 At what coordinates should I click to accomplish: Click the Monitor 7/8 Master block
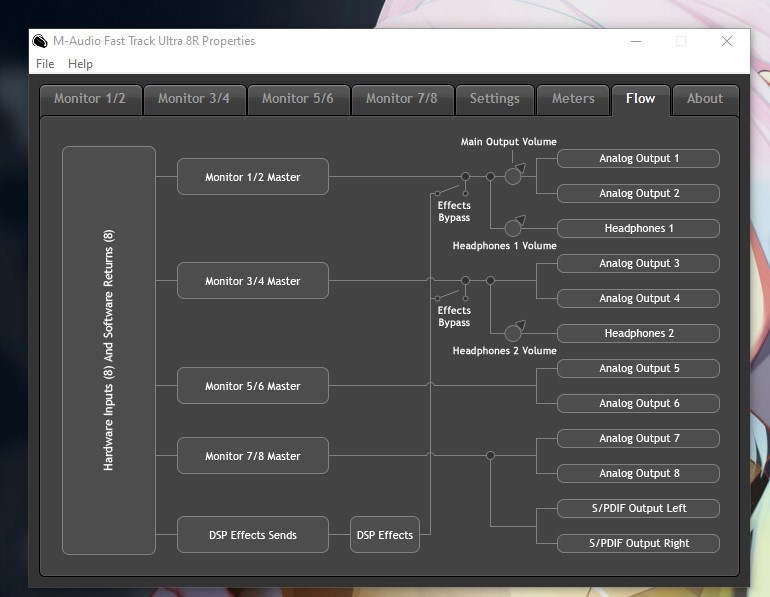[253, 456]
